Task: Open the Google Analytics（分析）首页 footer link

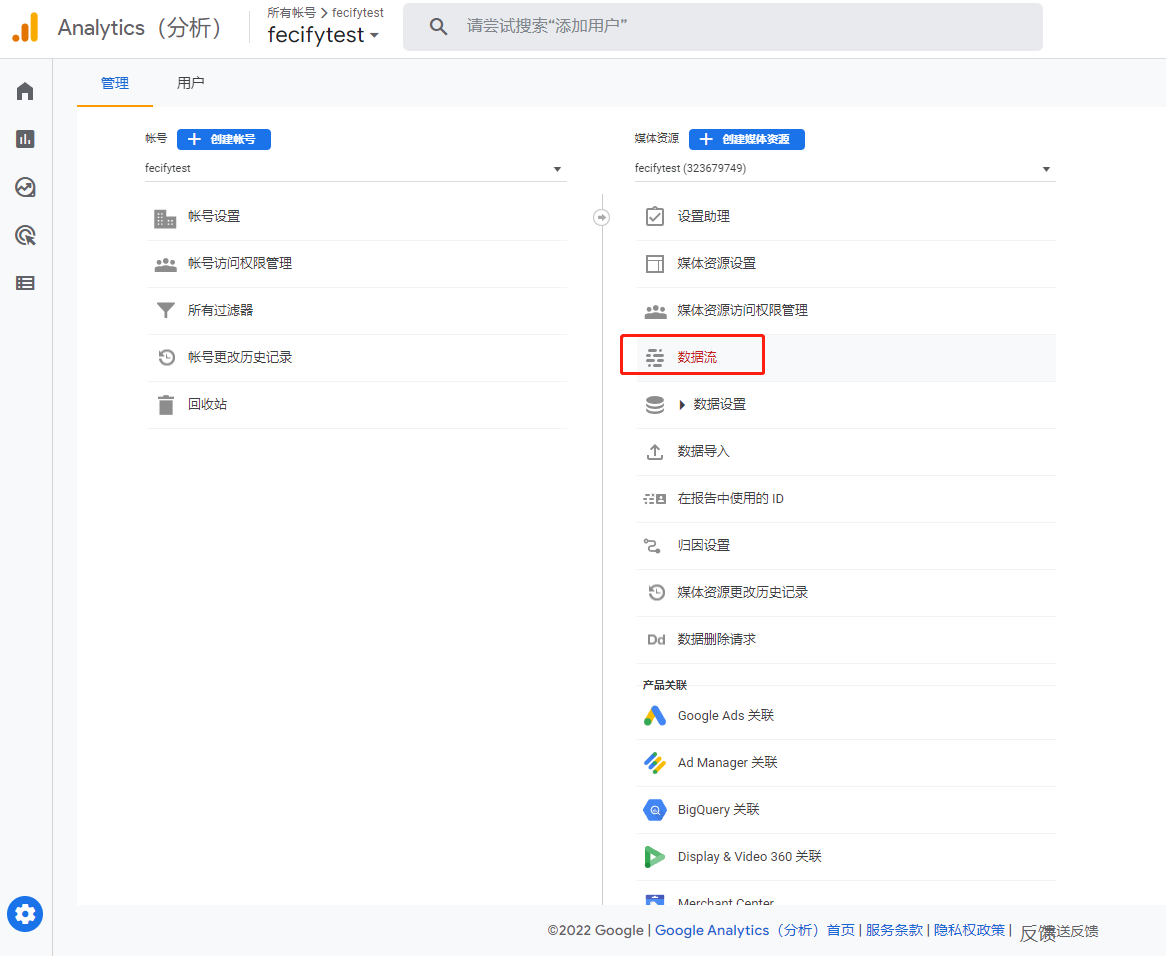Action: coord(755,931)
